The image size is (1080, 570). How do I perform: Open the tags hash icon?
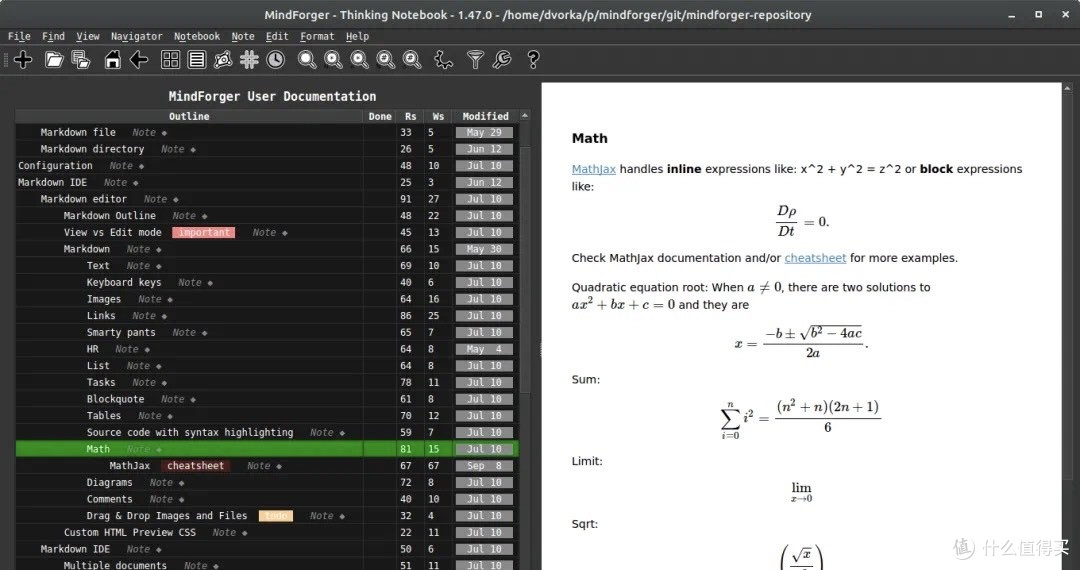(x=249, y=60)
